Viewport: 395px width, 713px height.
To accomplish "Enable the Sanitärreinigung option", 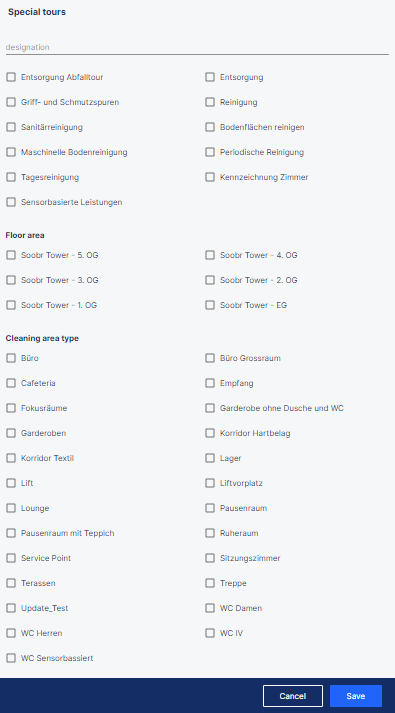I will point(11,127).
